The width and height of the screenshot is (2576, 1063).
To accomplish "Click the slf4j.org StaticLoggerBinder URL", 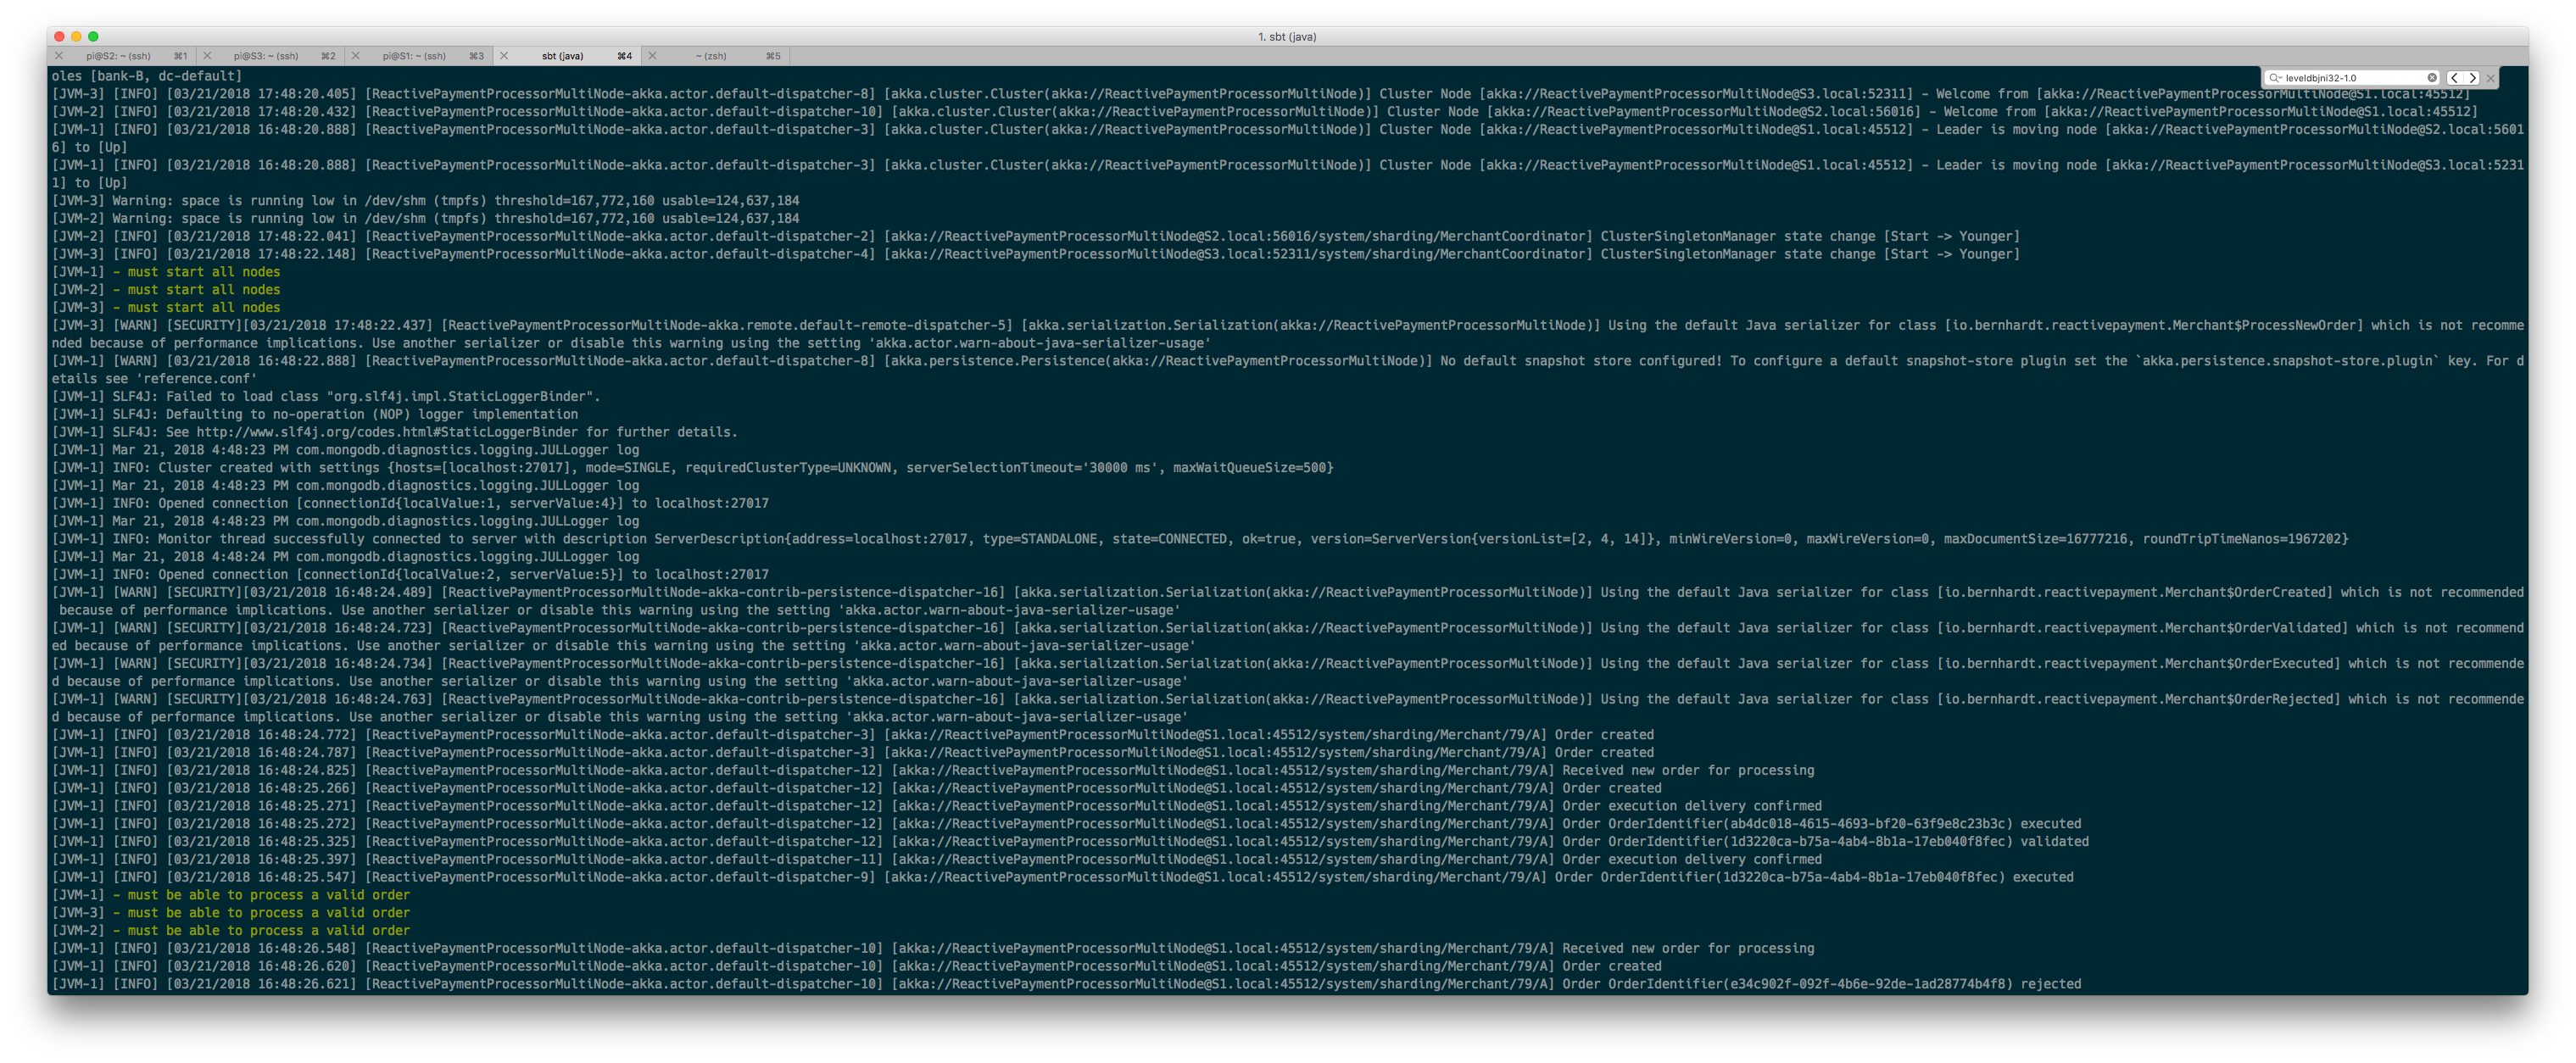I will 386,432.
